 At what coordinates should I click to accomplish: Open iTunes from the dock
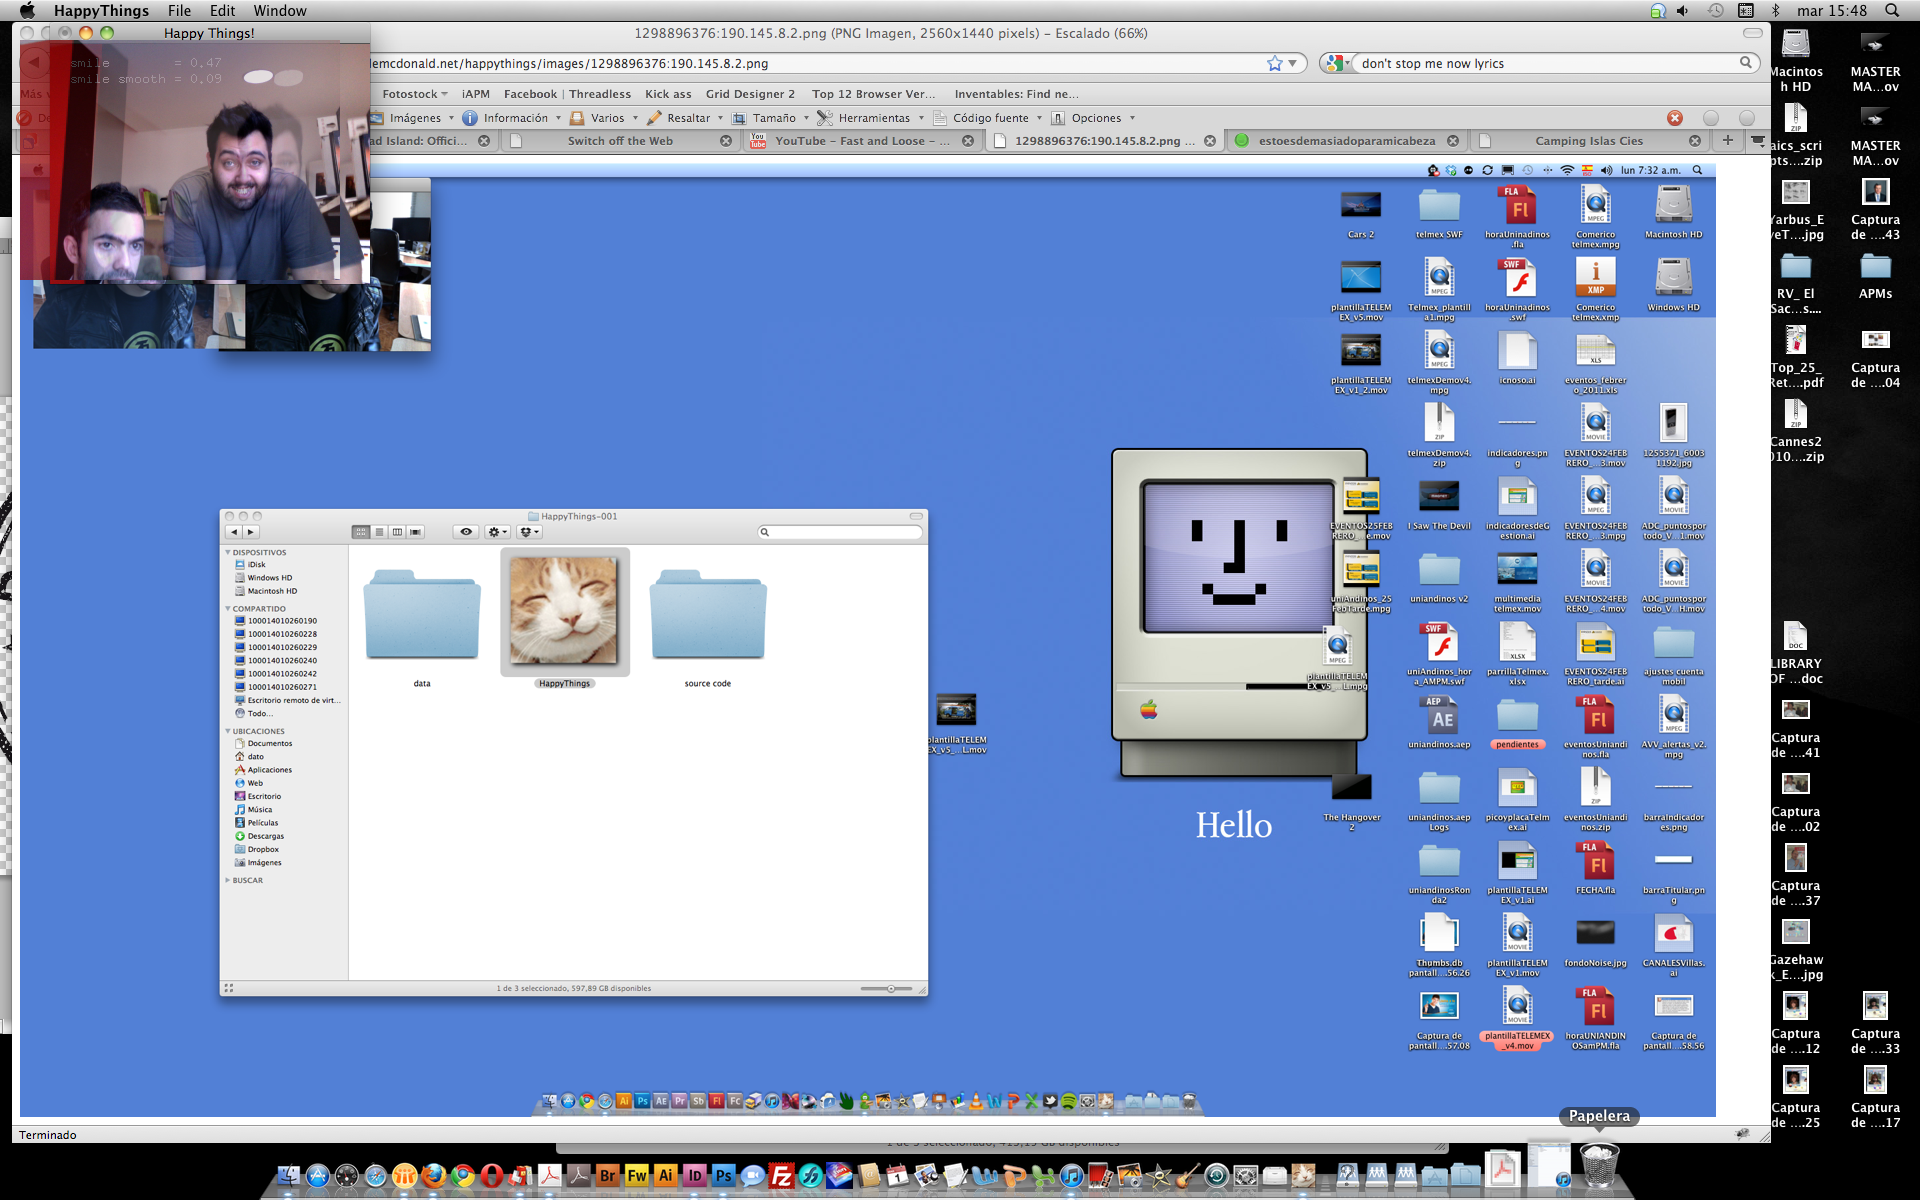point(1071,1176)
